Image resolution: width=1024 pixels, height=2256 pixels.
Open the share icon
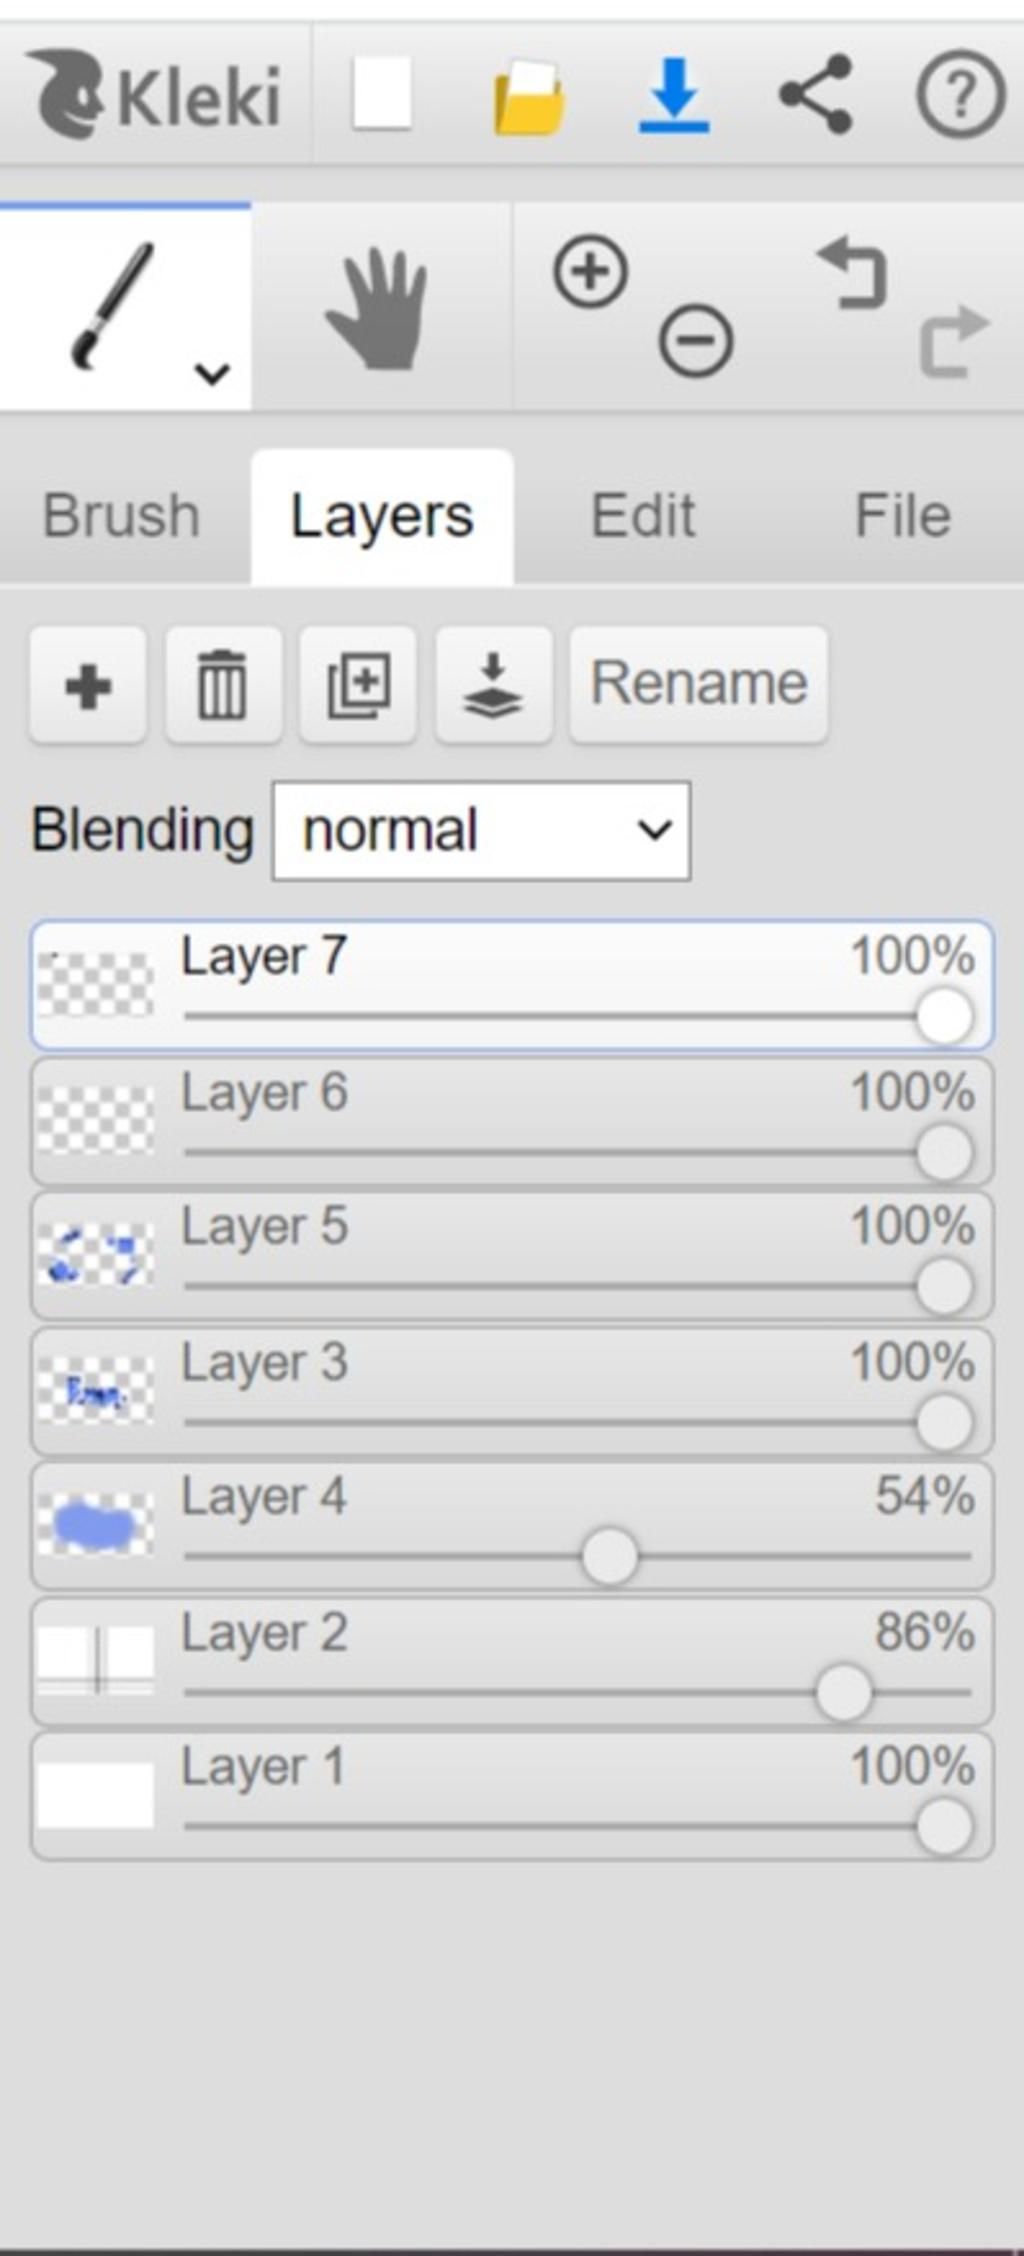[x=816, y=95]
